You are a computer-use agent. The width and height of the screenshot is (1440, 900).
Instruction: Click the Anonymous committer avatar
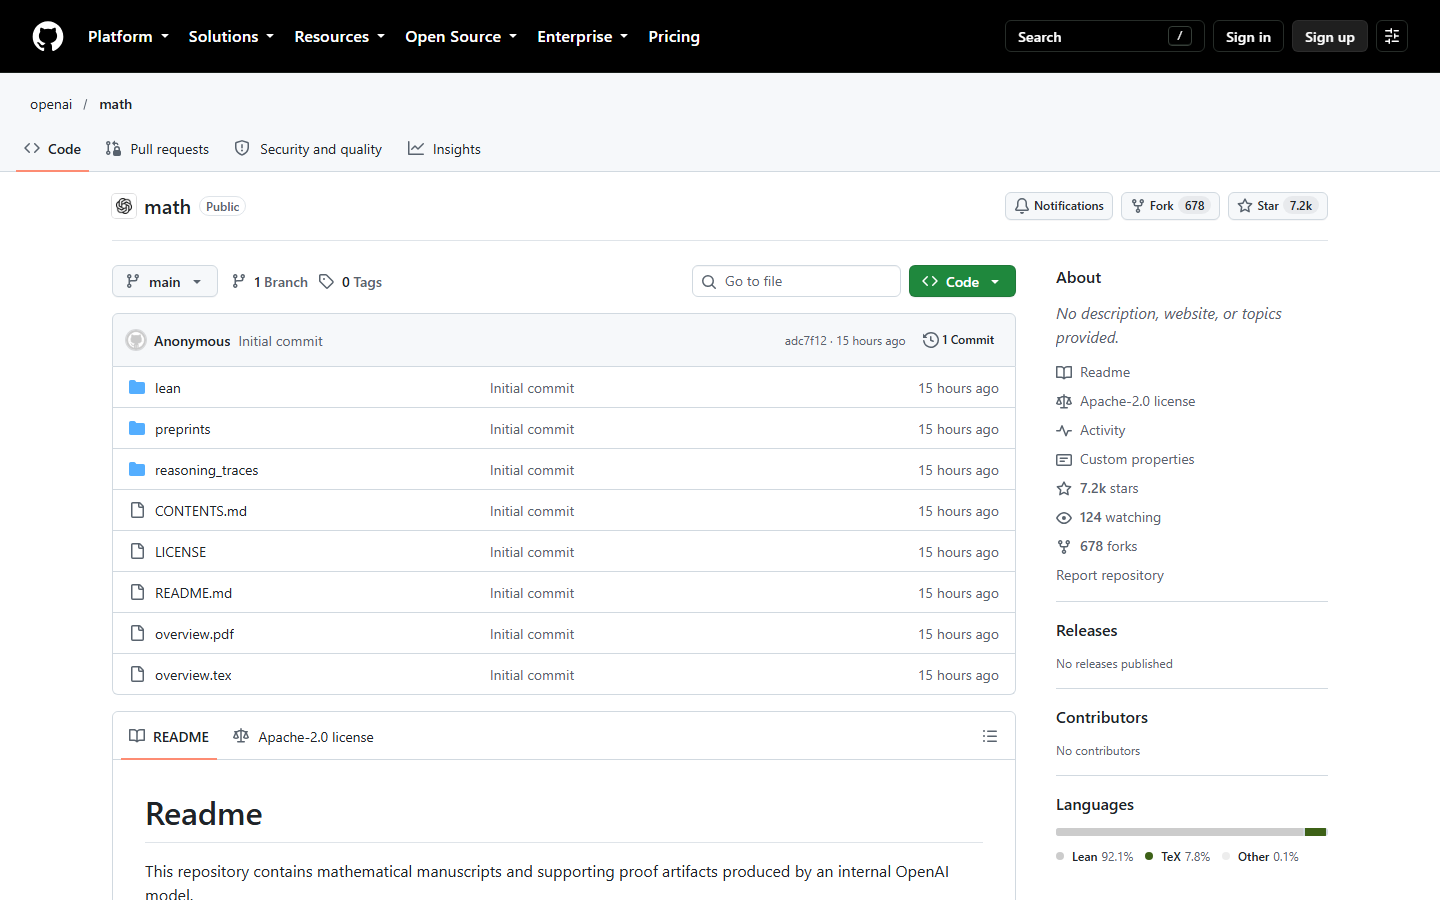(136, 340)
